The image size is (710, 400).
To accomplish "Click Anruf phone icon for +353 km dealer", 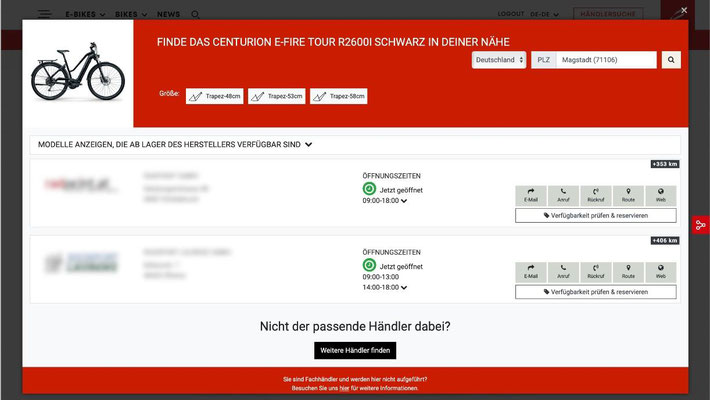I will click(x=563, y=195).
